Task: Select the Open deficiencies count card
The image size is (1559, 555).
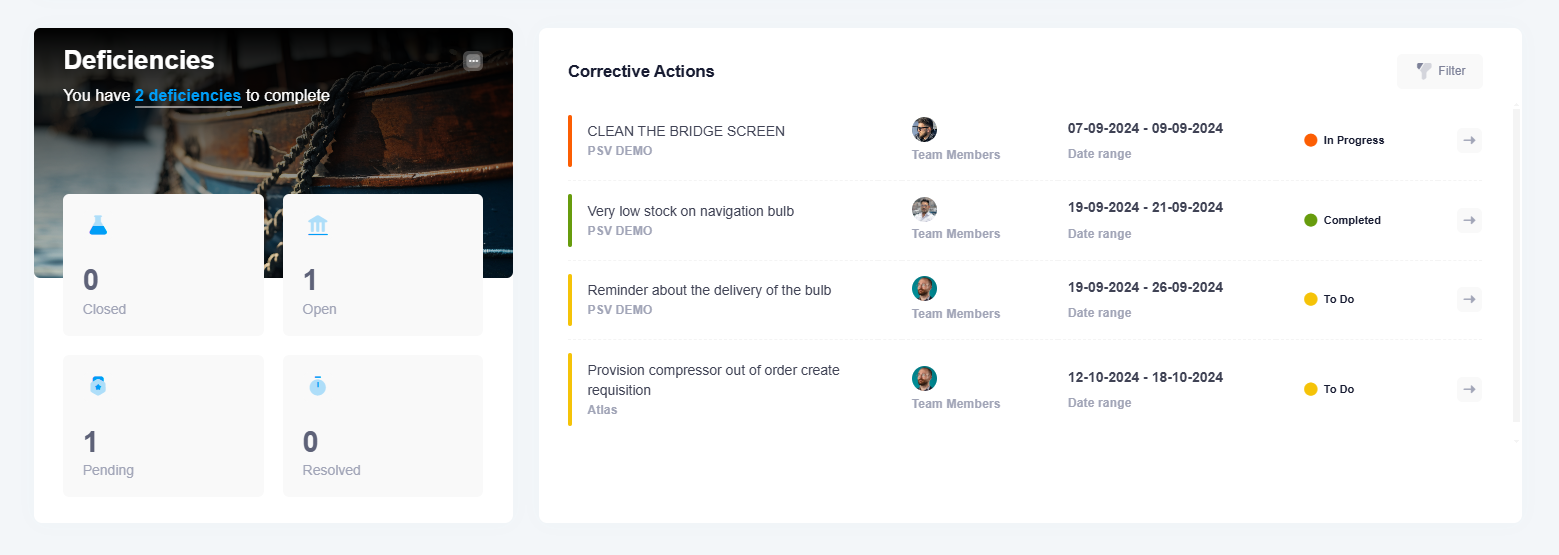Action: pos(383,265)
